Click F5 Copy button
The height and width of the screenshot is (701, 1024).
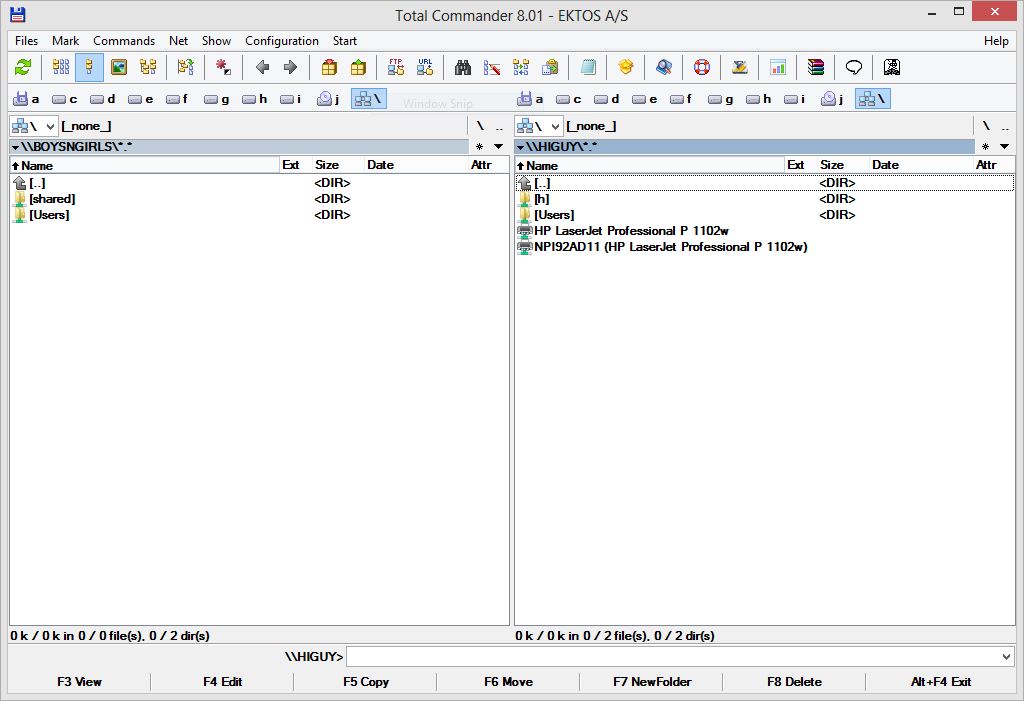pos(366,681)
